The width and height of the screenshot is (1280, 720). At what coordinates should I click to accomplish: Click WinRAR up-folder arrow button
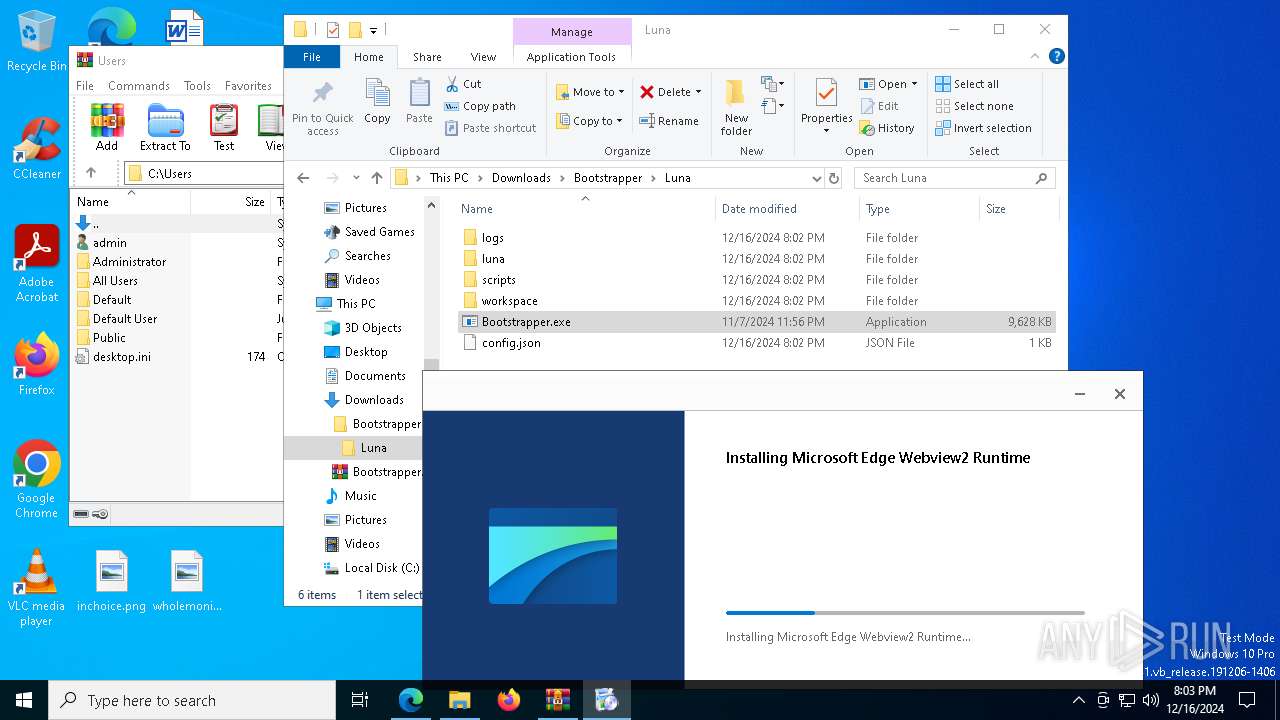point(91,173)
